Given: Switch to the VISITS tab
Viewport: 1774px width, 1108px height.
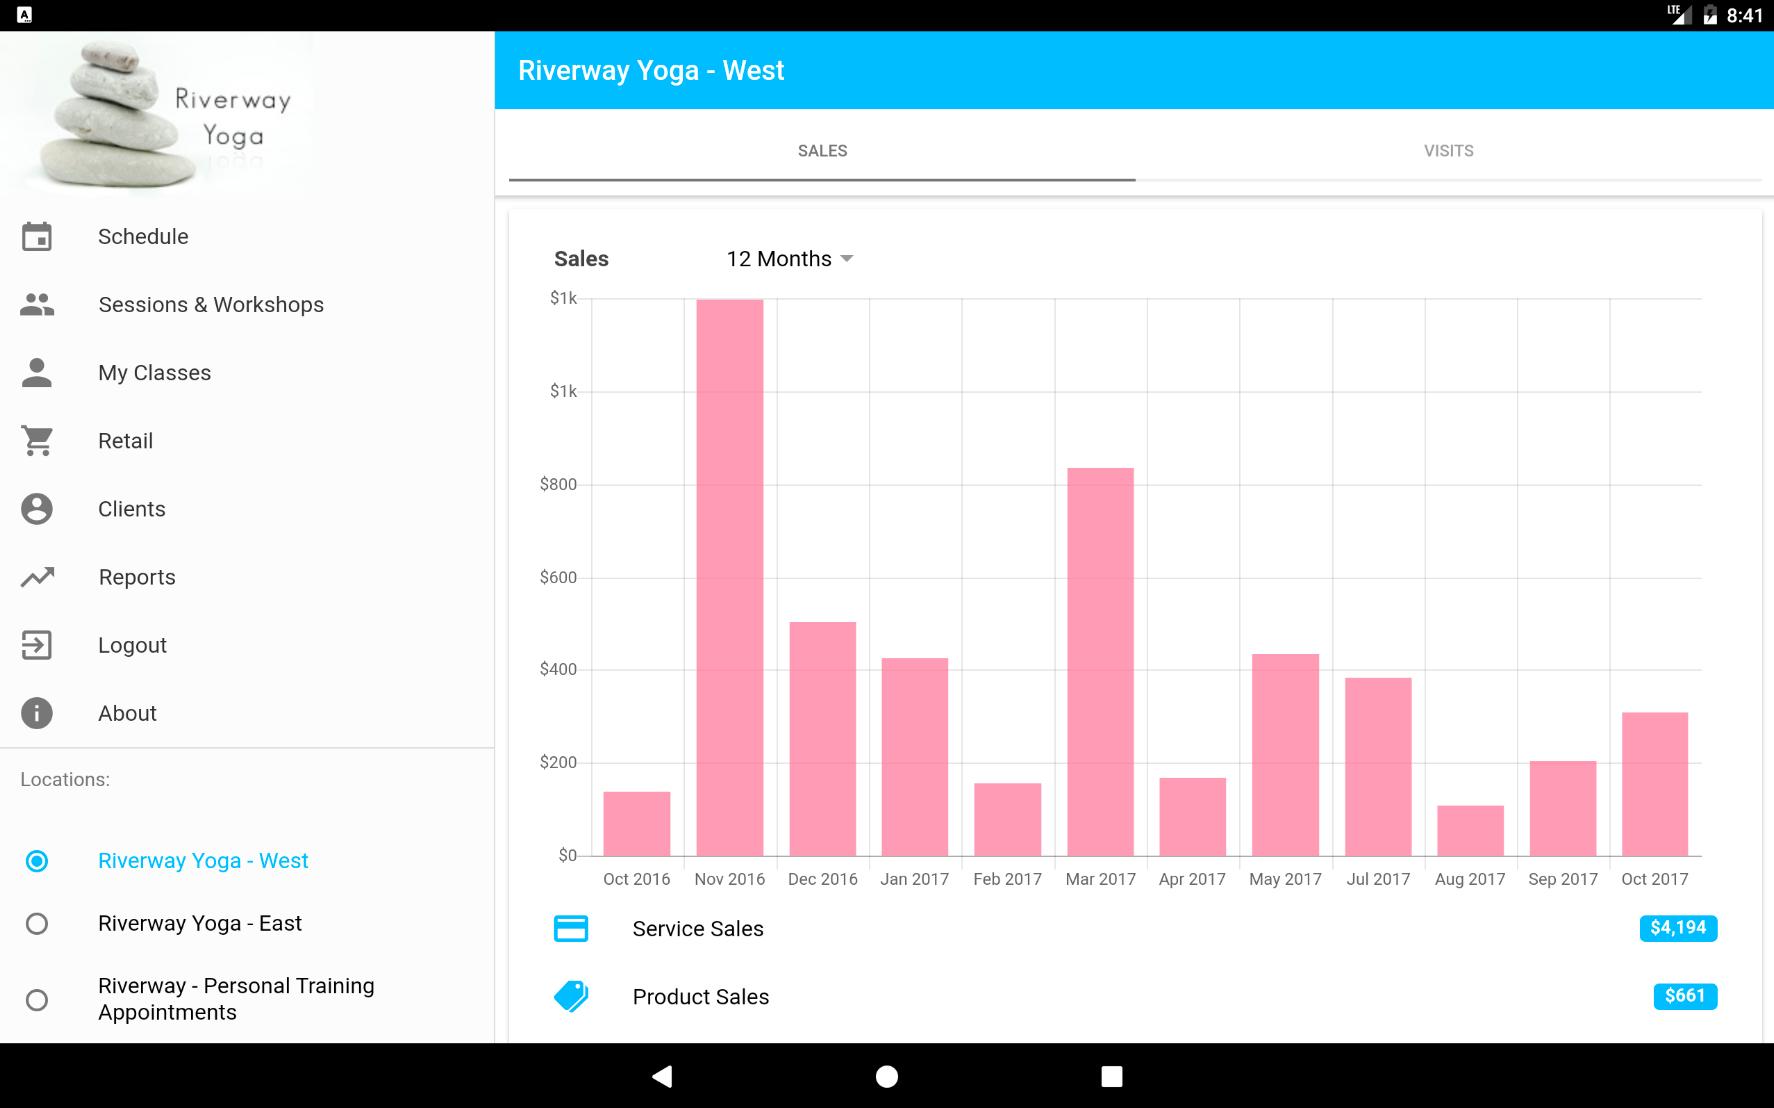Looking at the screenshot, I should click(x=1449, y=151).
